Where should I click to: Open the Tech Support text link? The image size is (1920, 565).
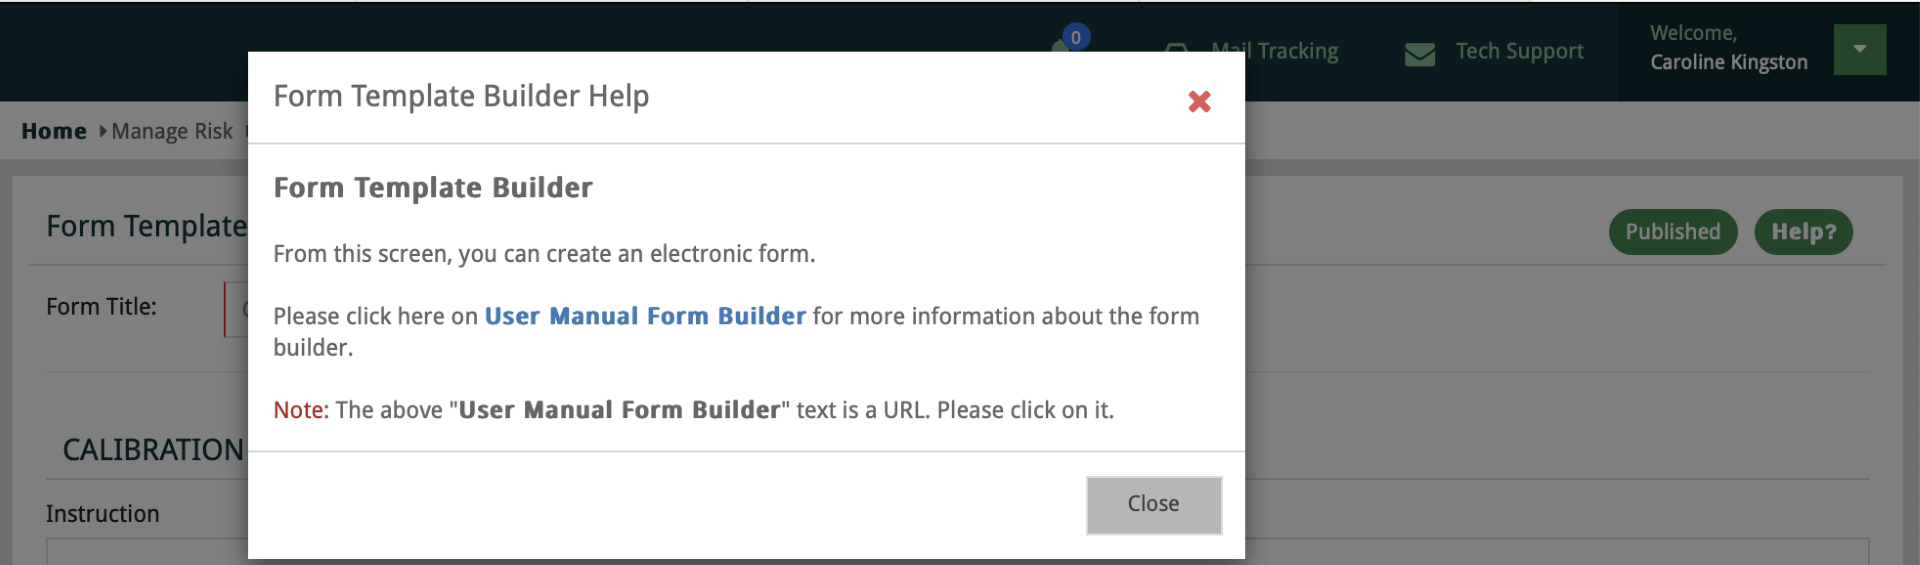1519,51
